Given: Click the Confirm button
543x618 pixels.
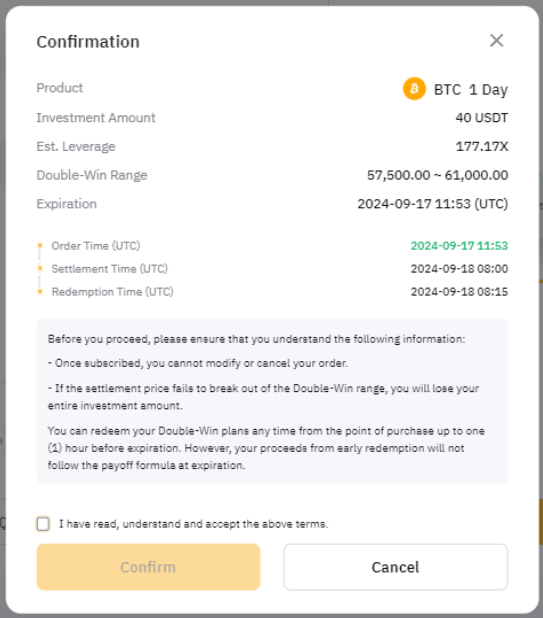Looking at the screenshot, I should coord(149,567).
